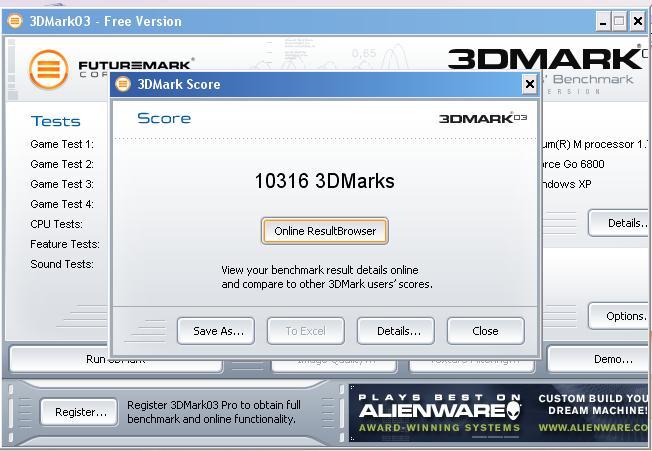Open system Details in the main window
652x451 pixels.
click(x=620, y=223)
